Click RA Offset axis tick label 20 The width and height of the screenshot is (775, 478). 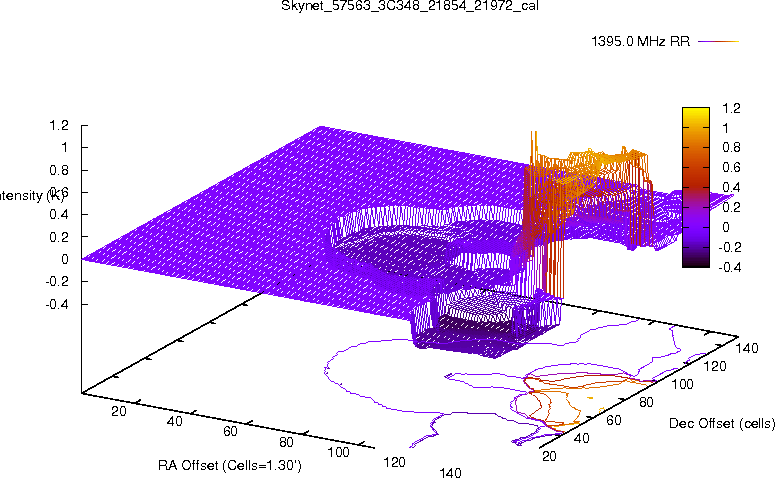[x=119, y=411]
